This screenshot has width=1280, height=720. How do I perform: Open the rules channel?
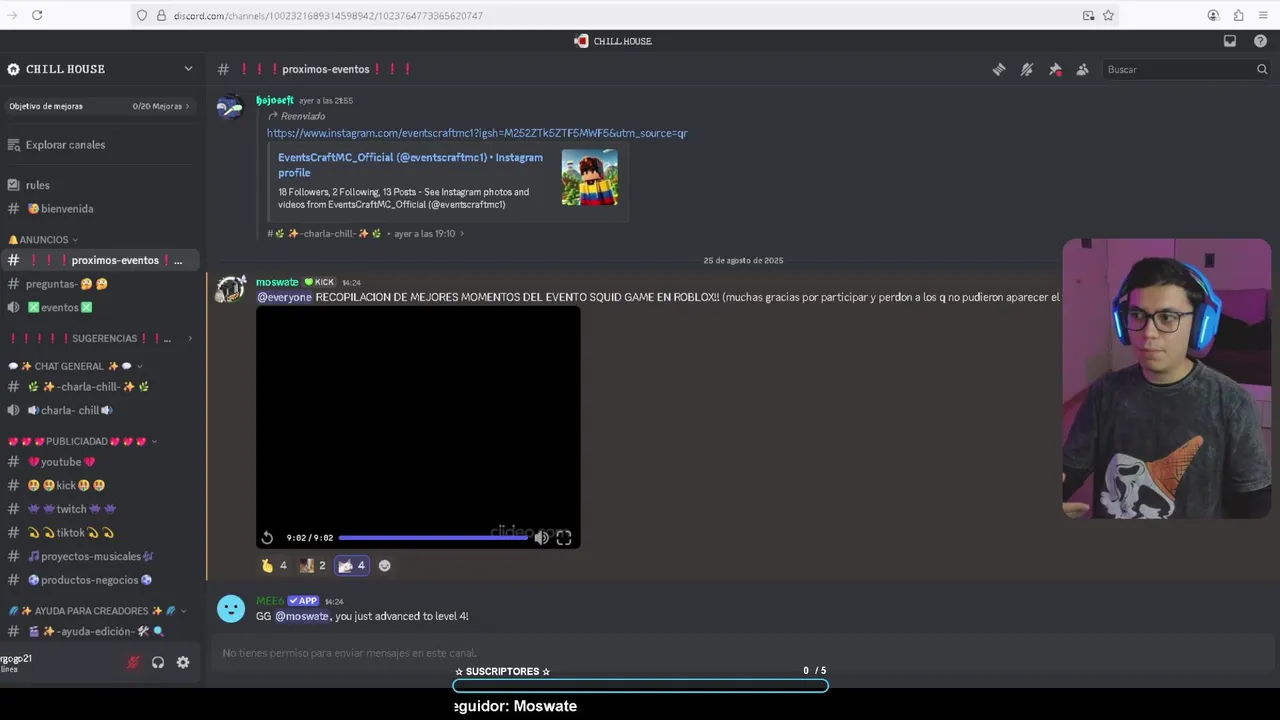pyautogui.click(x=38, y=185)
